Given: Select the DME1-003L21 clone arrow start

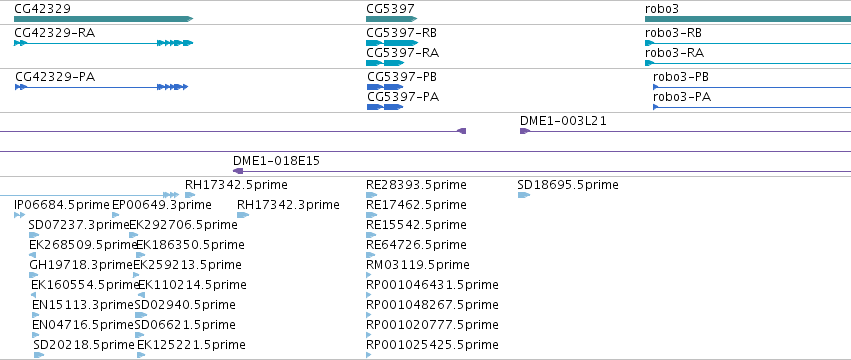Looking at the screenshot, I should 525,131.
